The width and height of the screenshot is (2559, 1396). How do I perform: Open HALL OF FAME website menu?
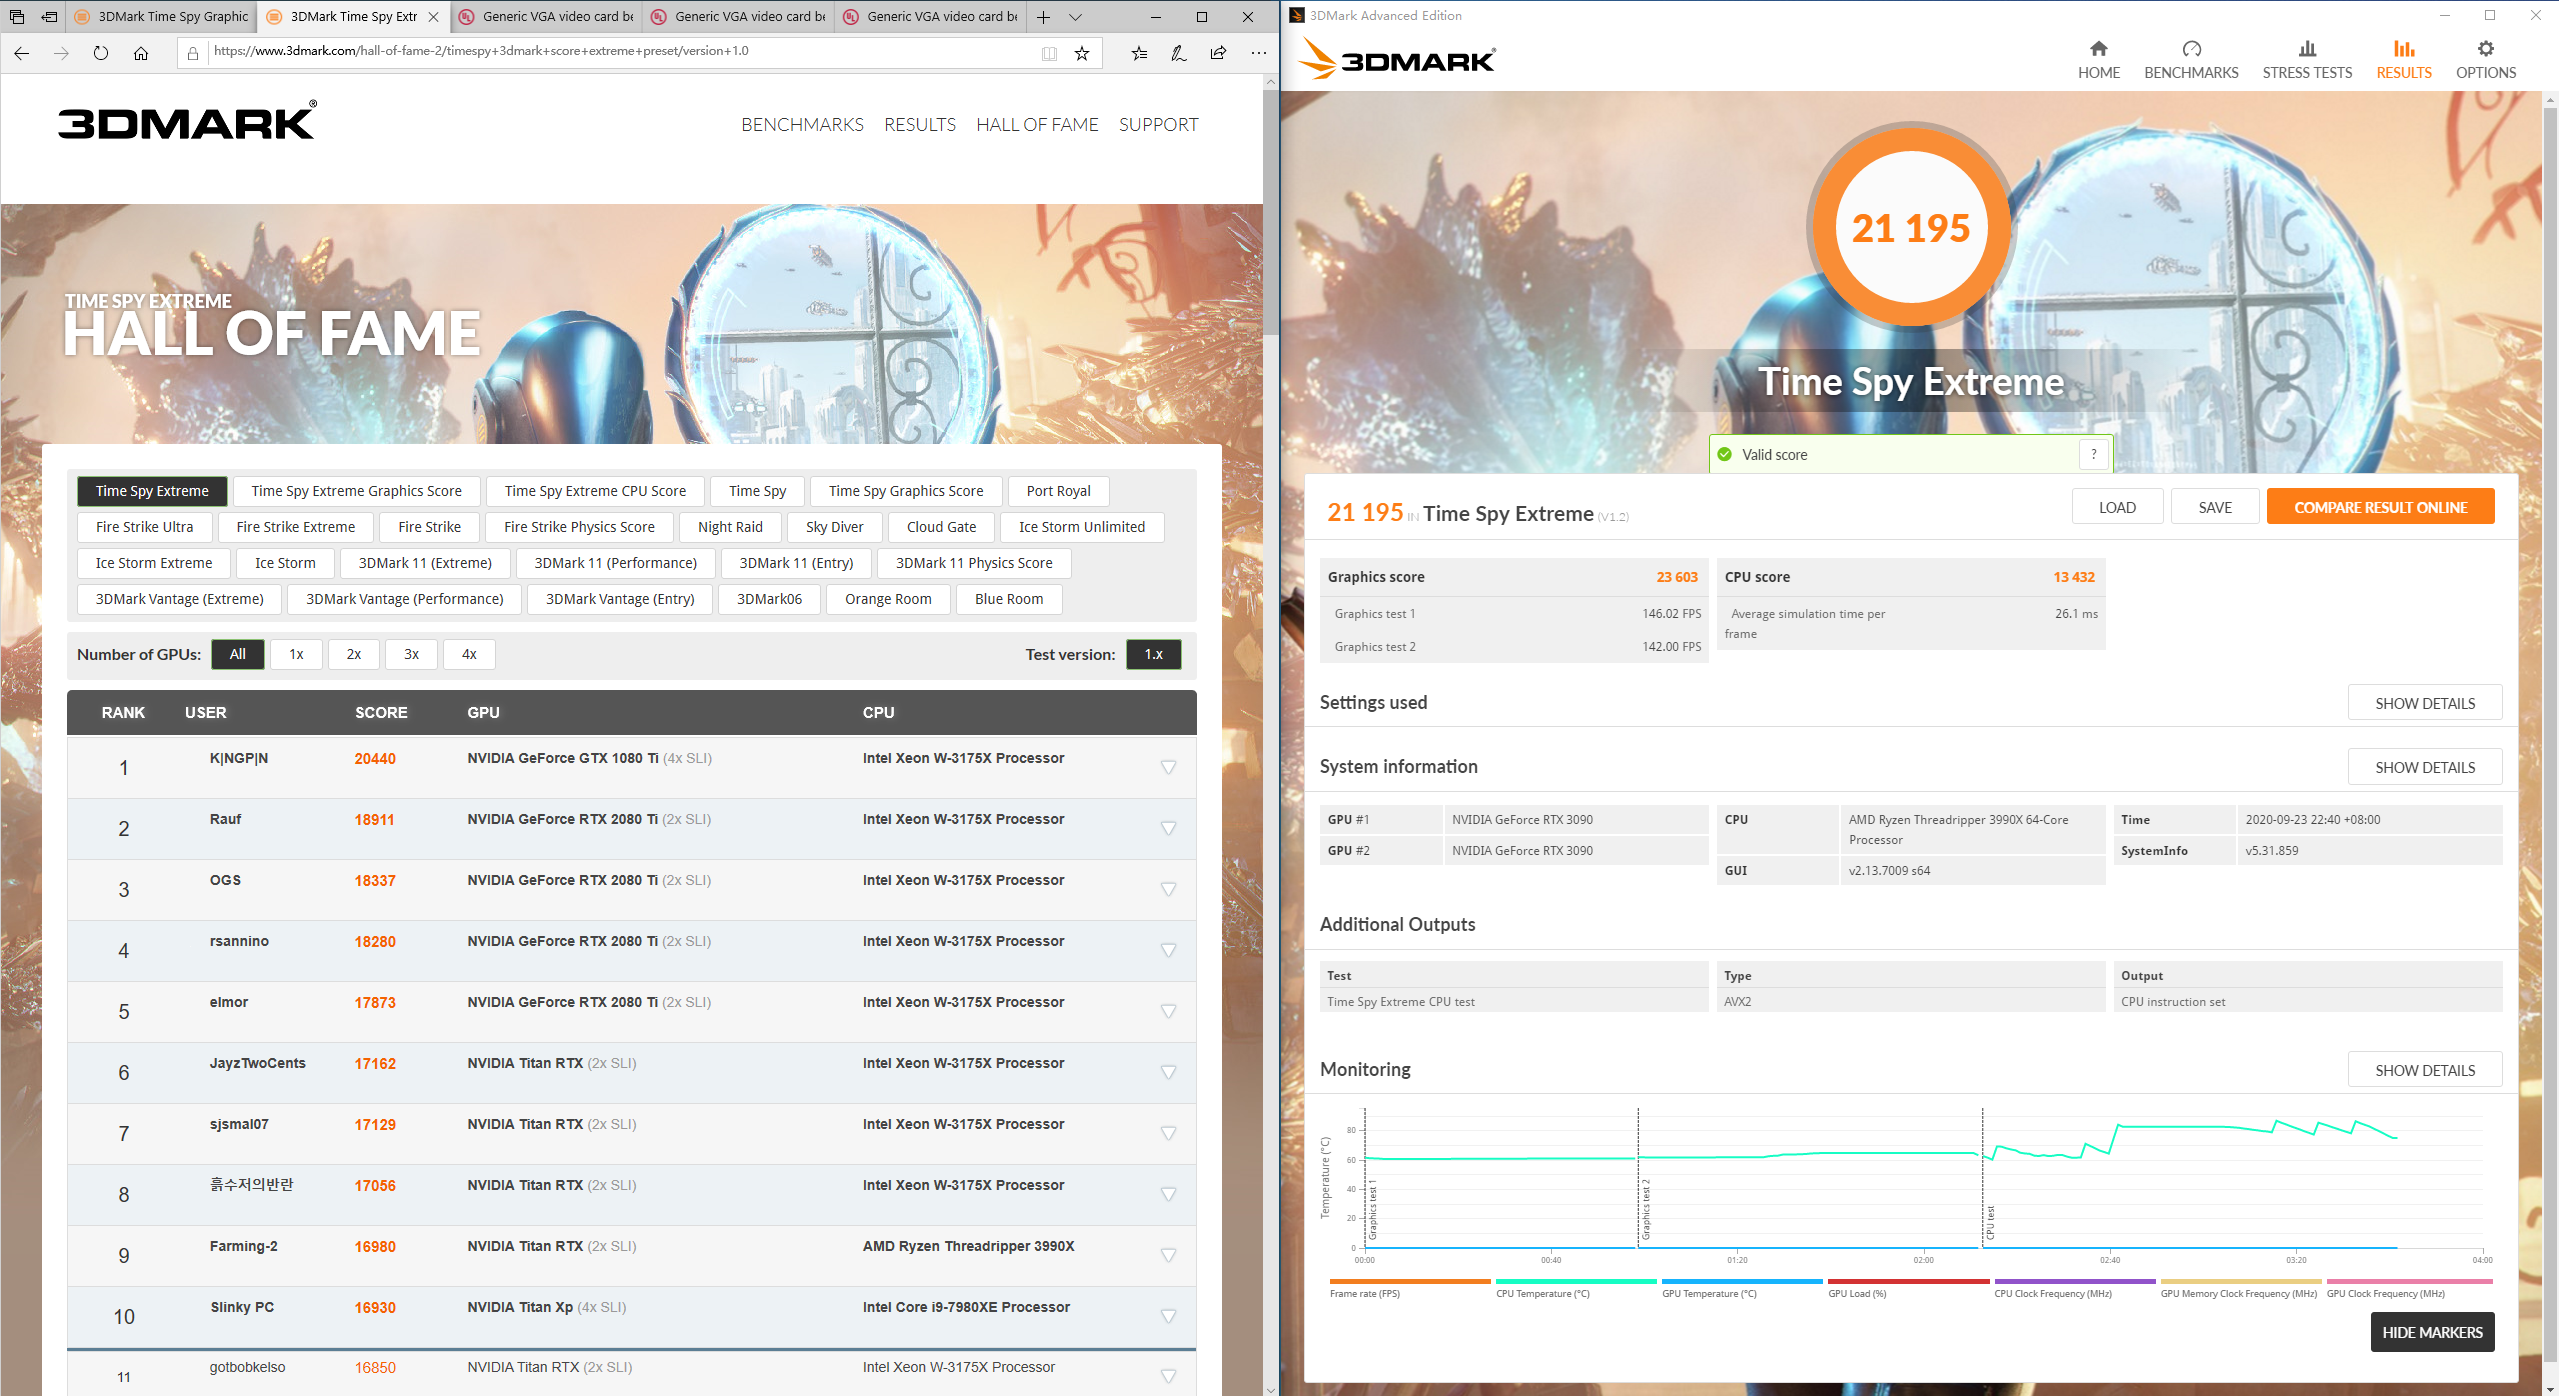1037,124
